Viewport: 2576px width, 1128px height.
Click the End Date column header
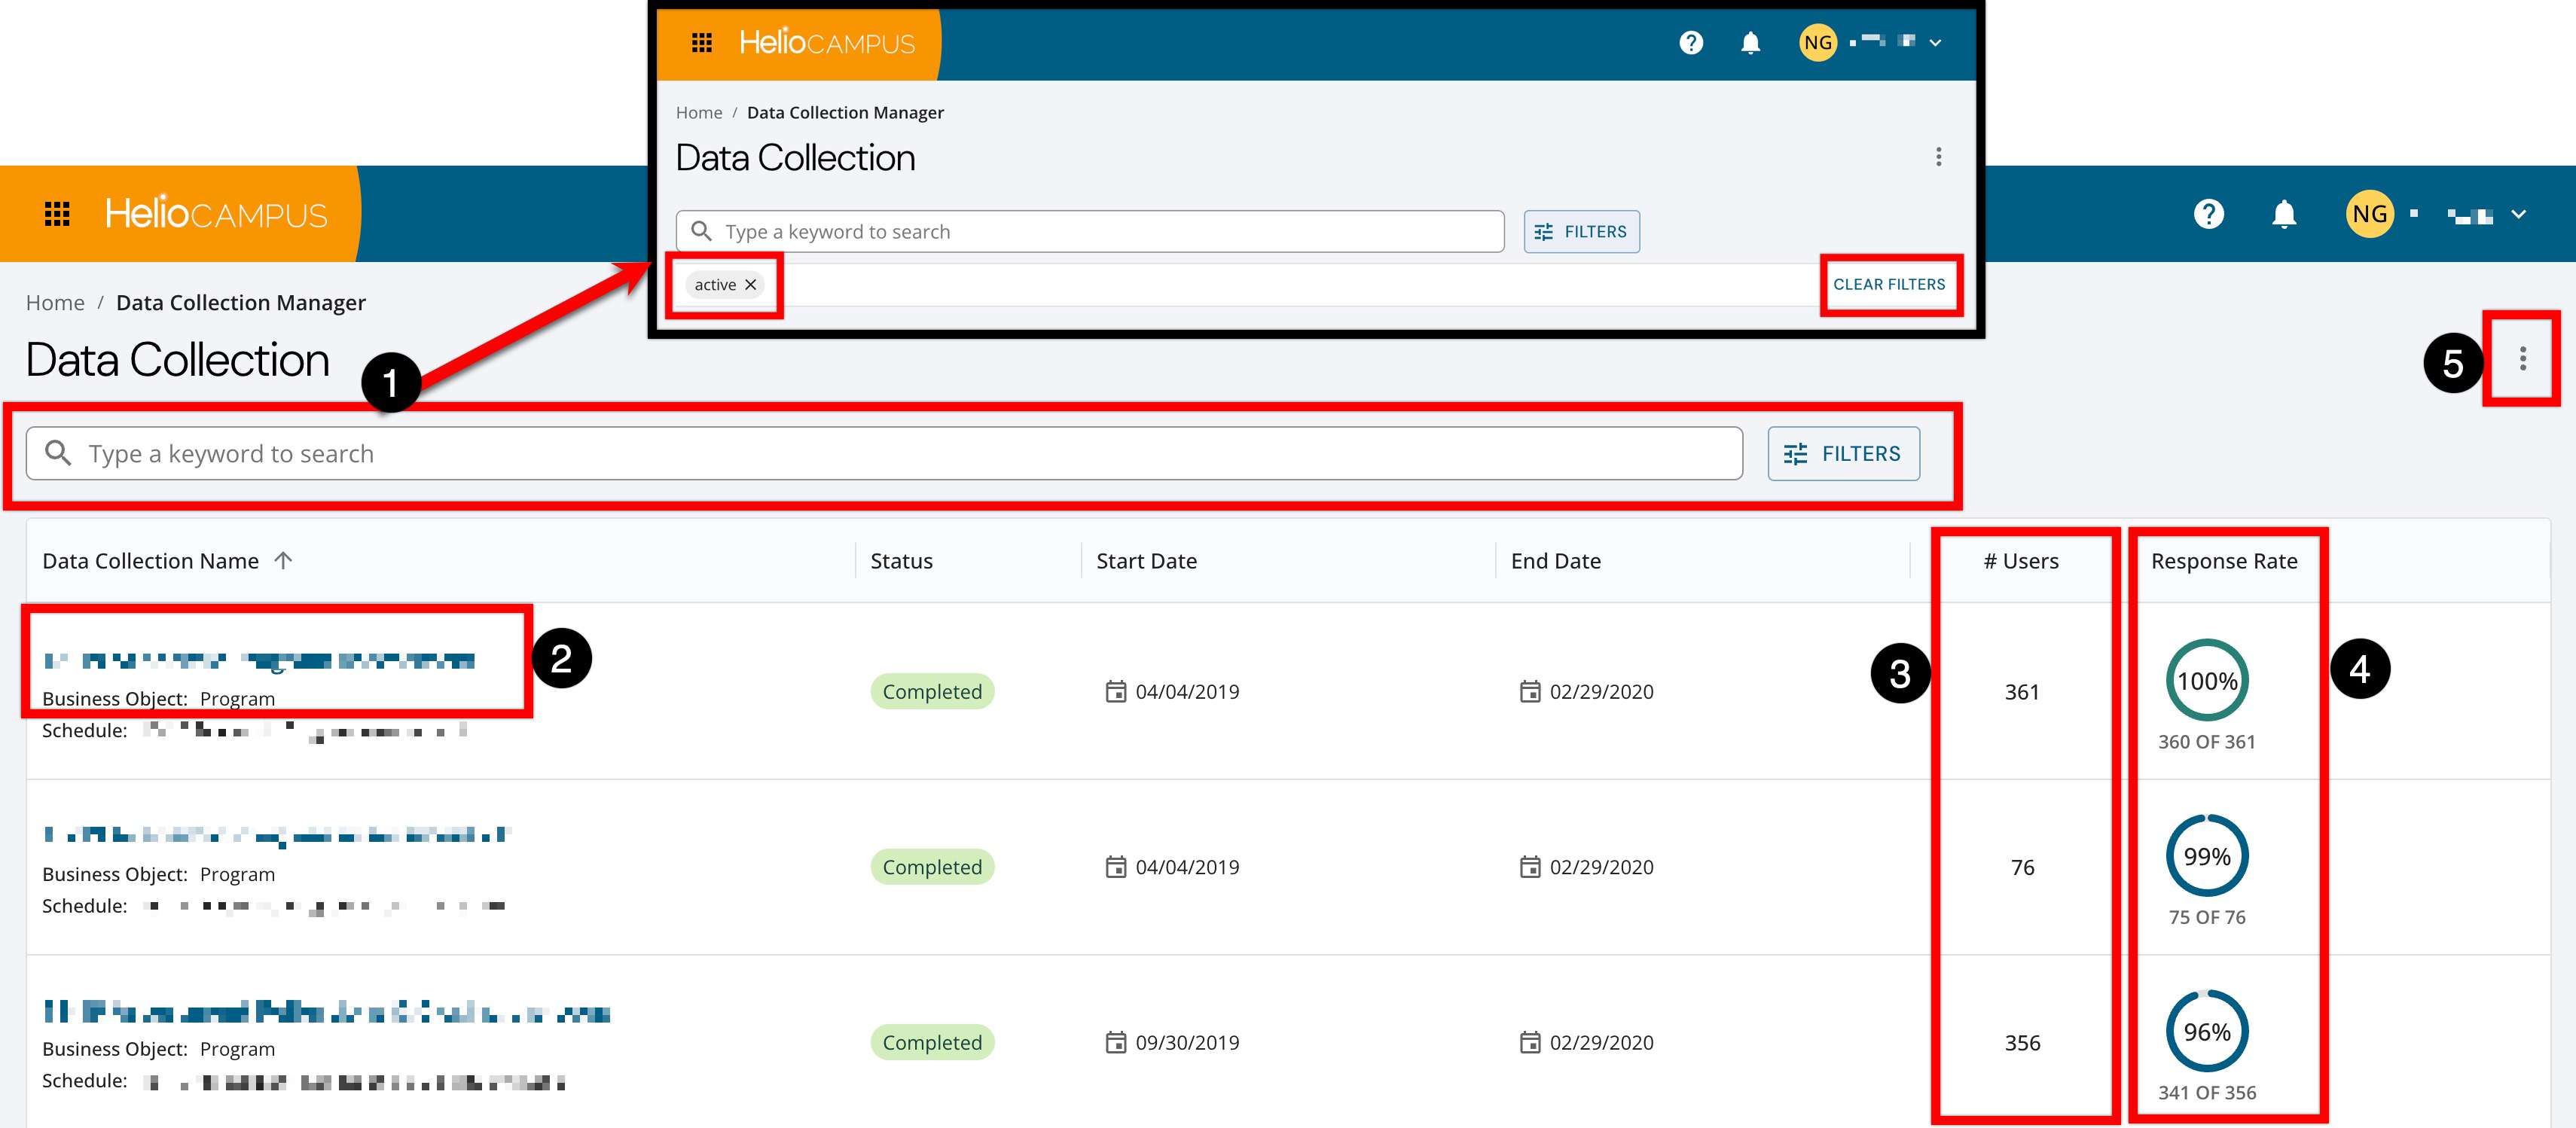[1555, 561]
